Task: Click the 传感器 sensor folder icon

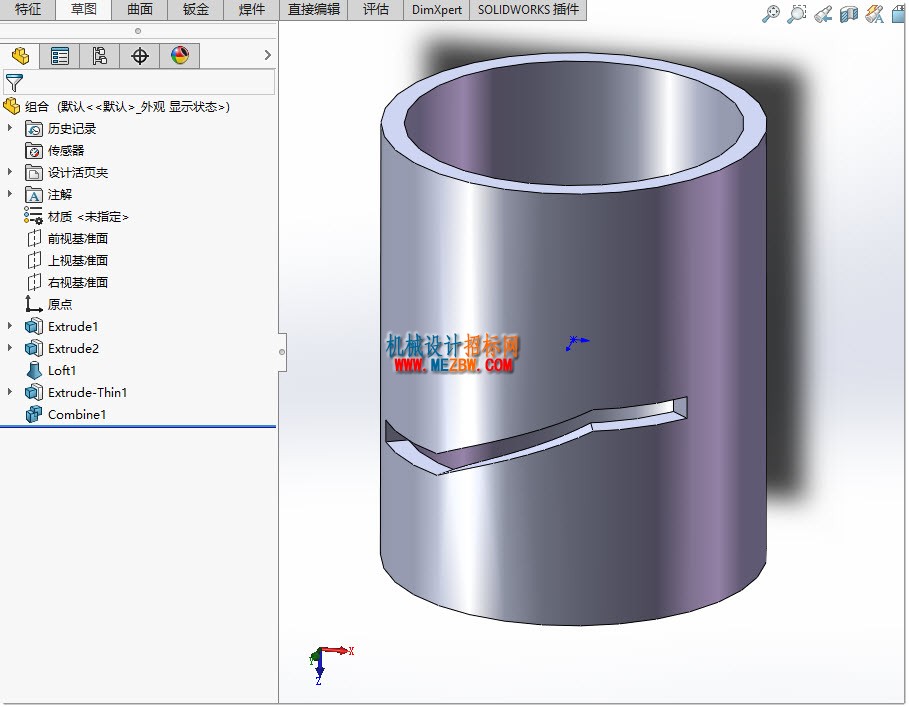Action: pyautogui.click(x=34, y=151)
